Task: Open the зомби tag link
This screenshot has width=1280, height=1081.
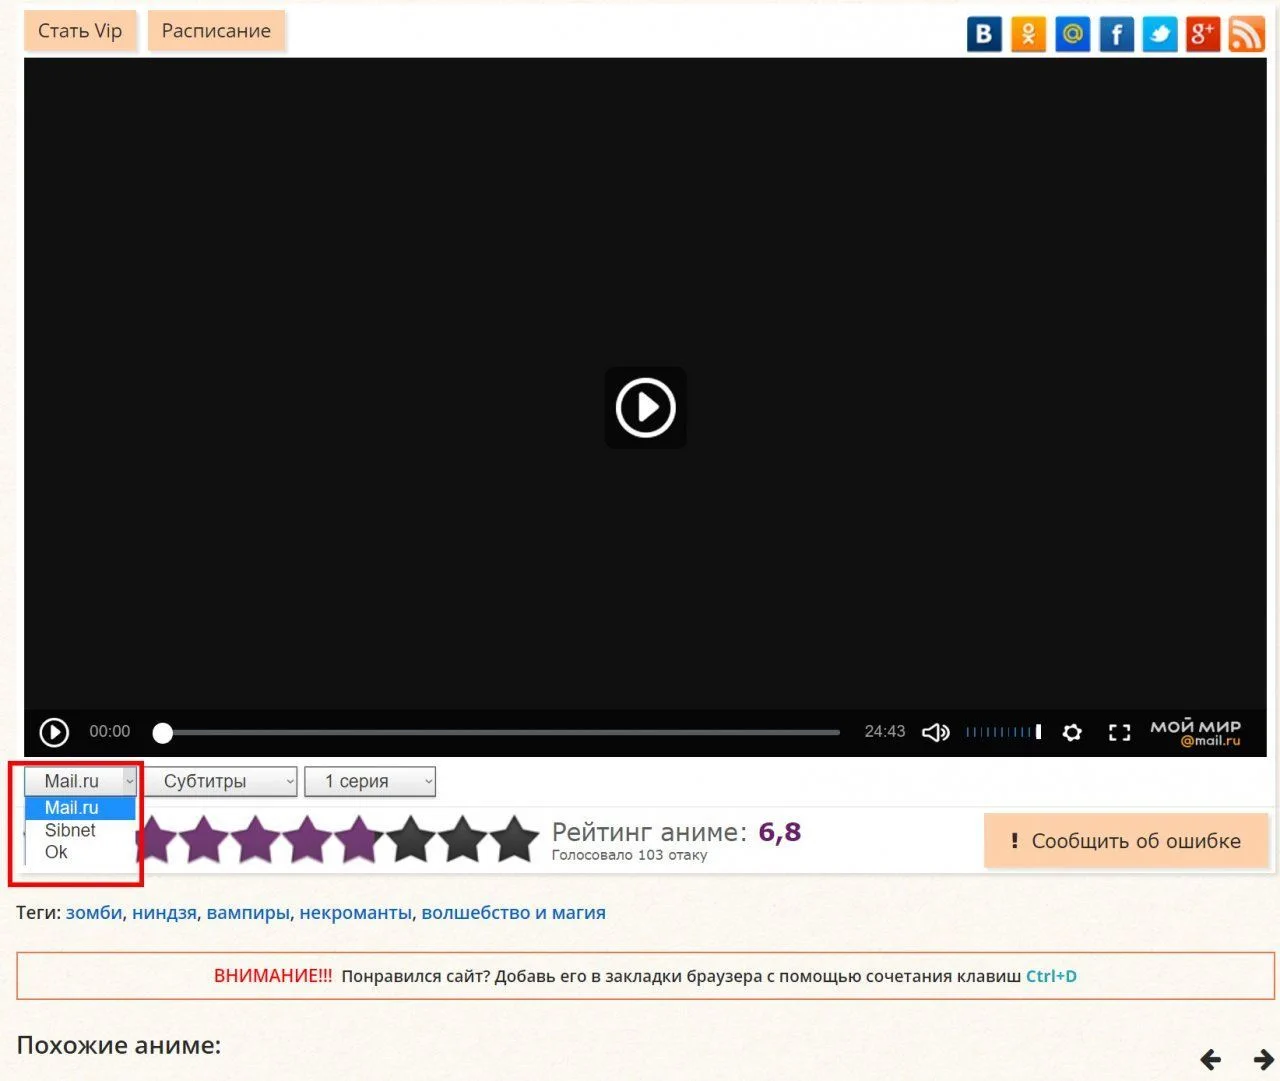Action: [x=94, y=913]
